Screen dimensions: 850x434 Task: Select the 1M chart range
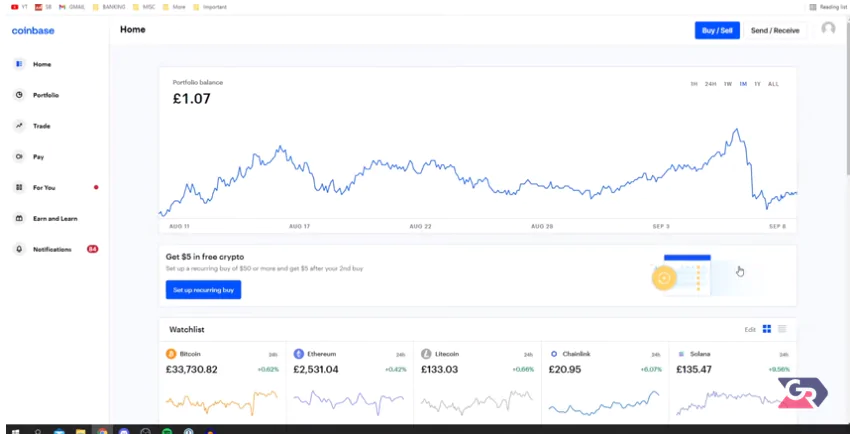click(x=743, y=84)
